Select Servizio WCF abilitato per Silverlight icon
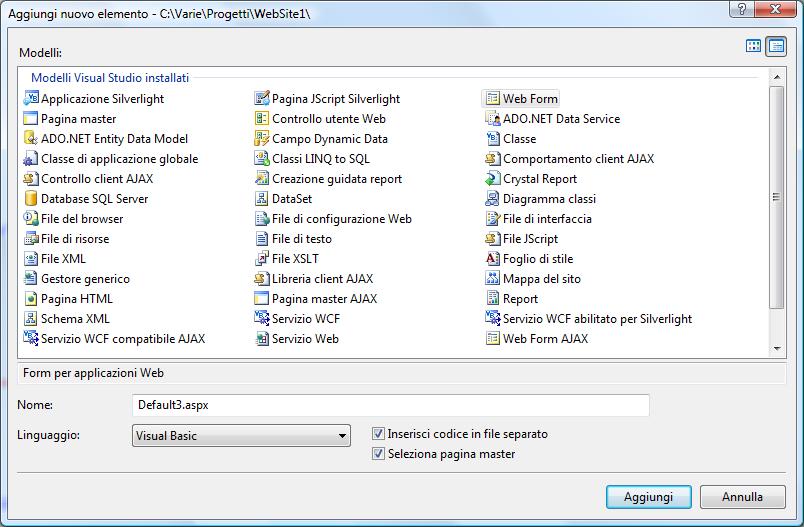 [x=493, y=318]
